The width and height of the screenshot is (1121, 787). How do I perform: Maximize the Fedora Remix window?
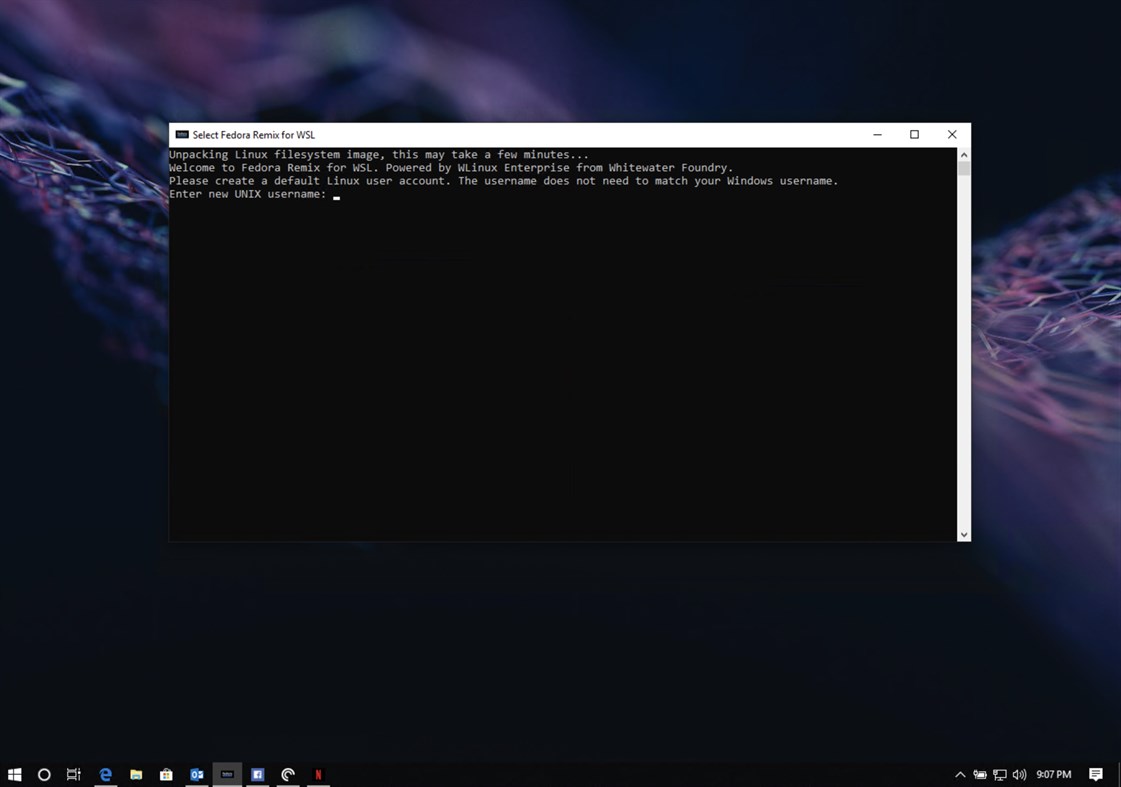(913, 134)
